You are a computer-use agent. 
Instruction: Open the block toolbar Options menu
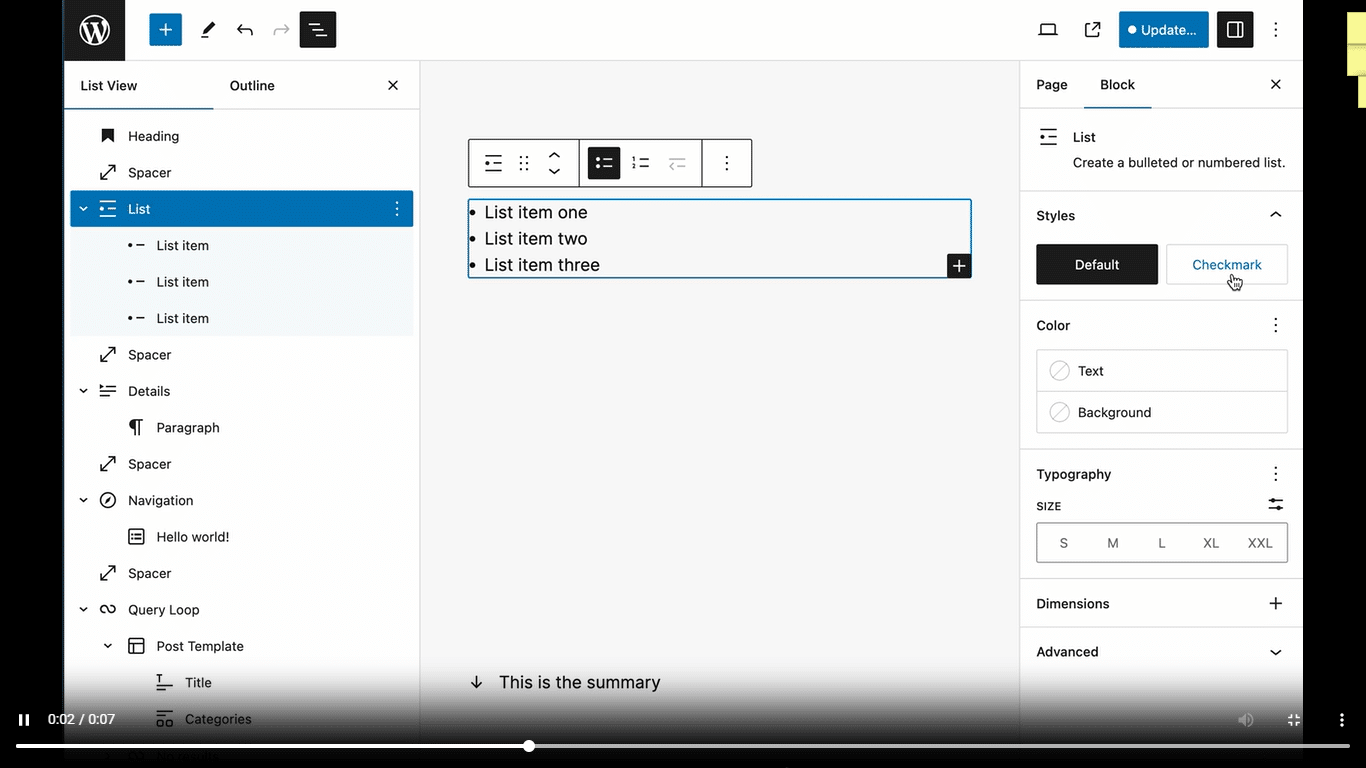click(x=727, y=163)
